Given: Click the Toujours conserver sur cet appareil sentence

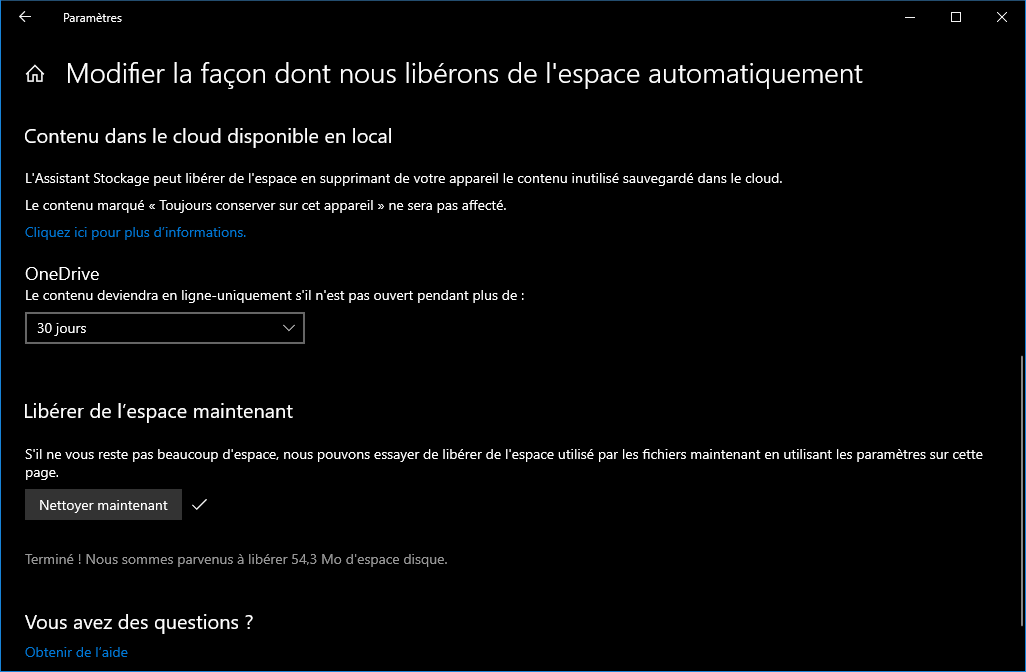Looking at the screenshot, I should (x=266, y=205).
